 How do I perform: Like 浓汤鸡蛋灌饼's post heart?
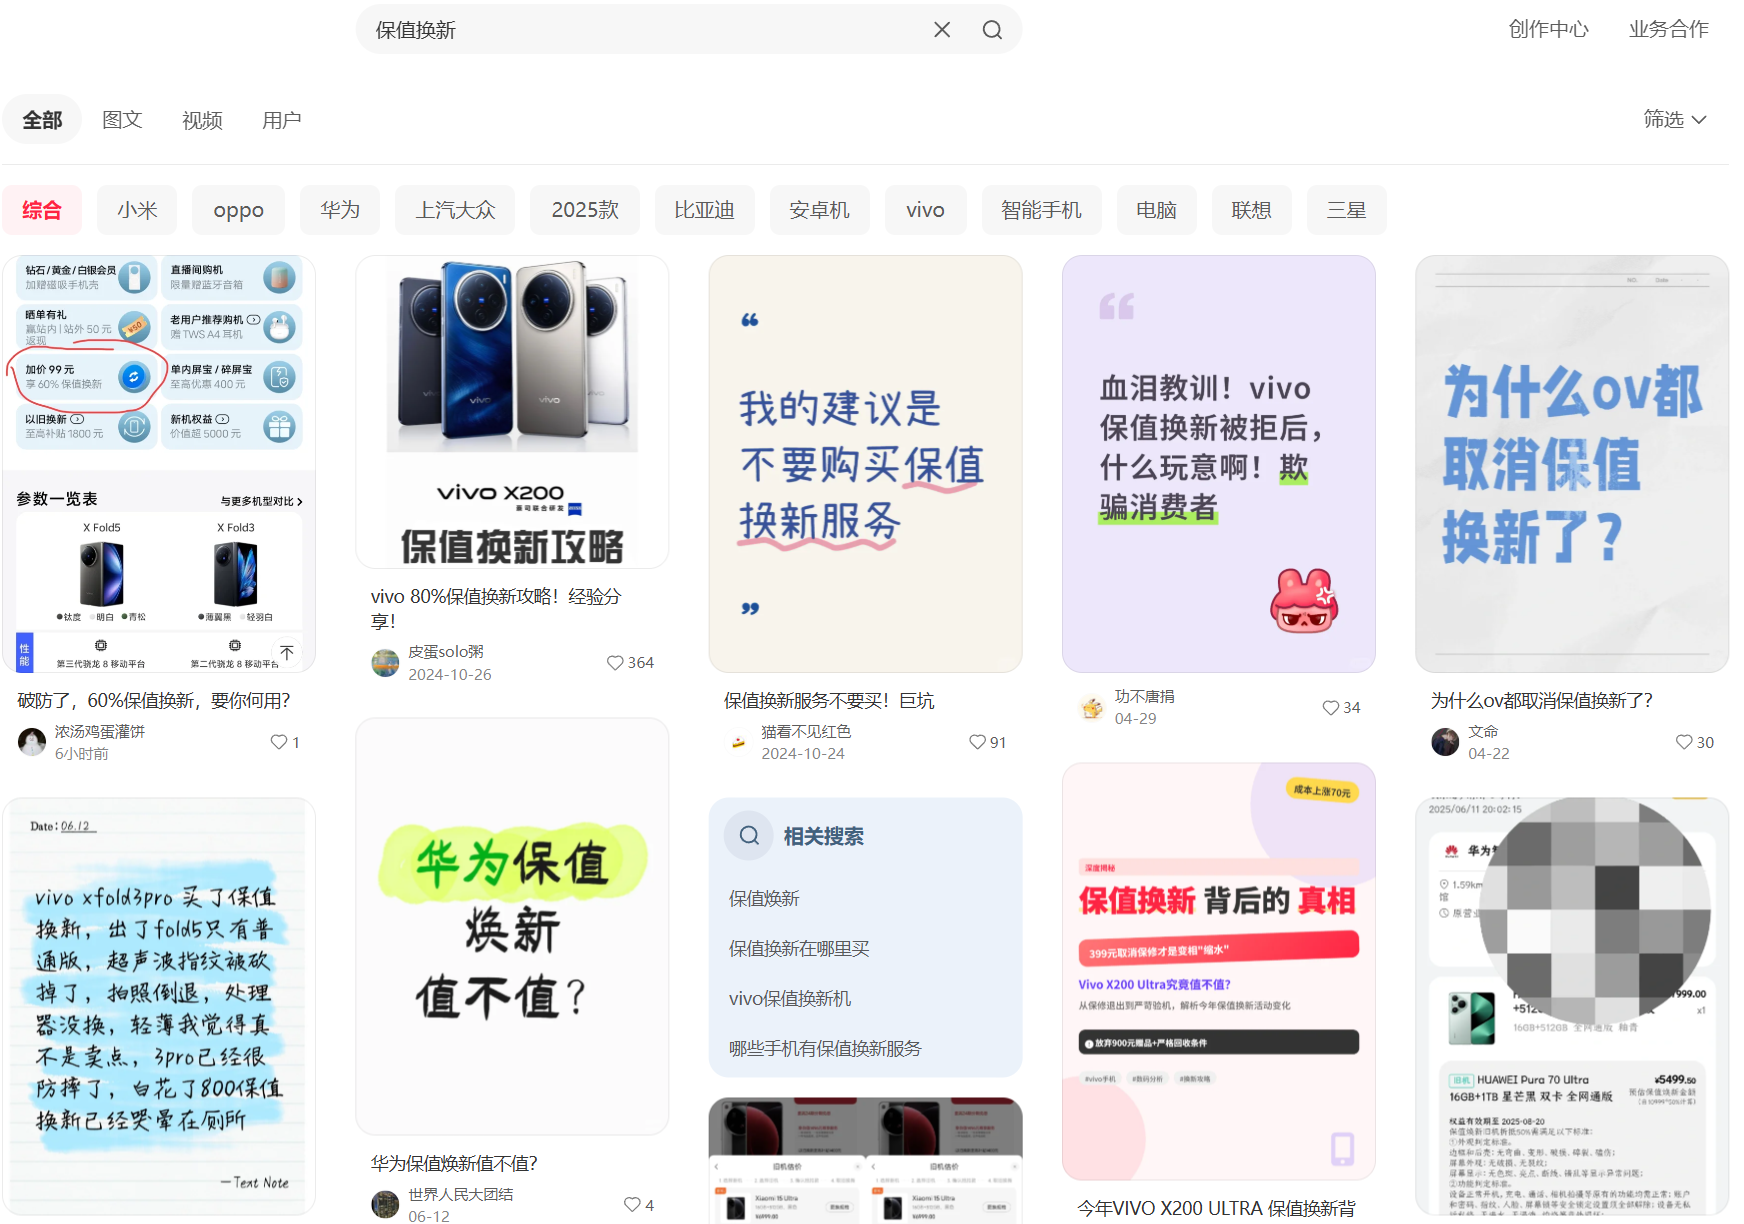279,742
